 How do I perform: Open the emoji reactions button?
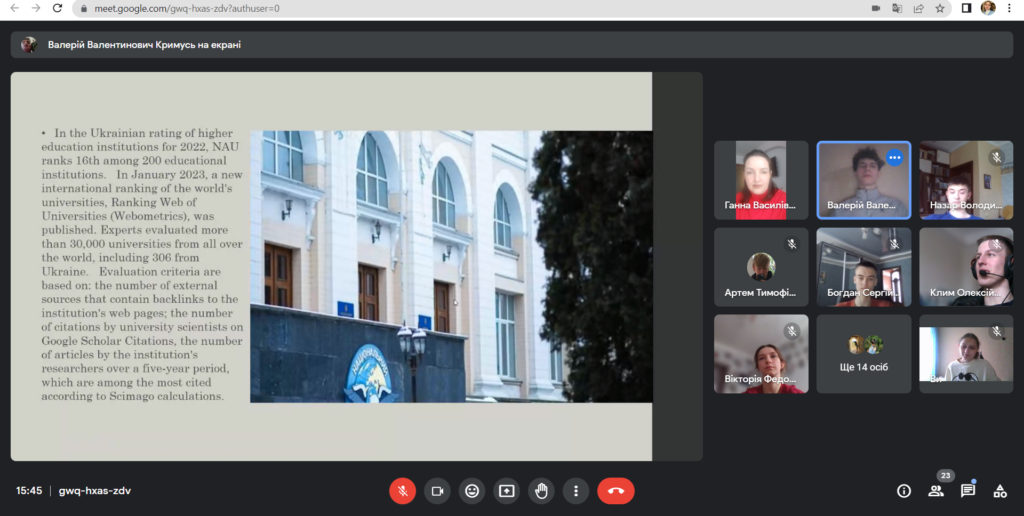pyautogui.click(x=472, y=491)
